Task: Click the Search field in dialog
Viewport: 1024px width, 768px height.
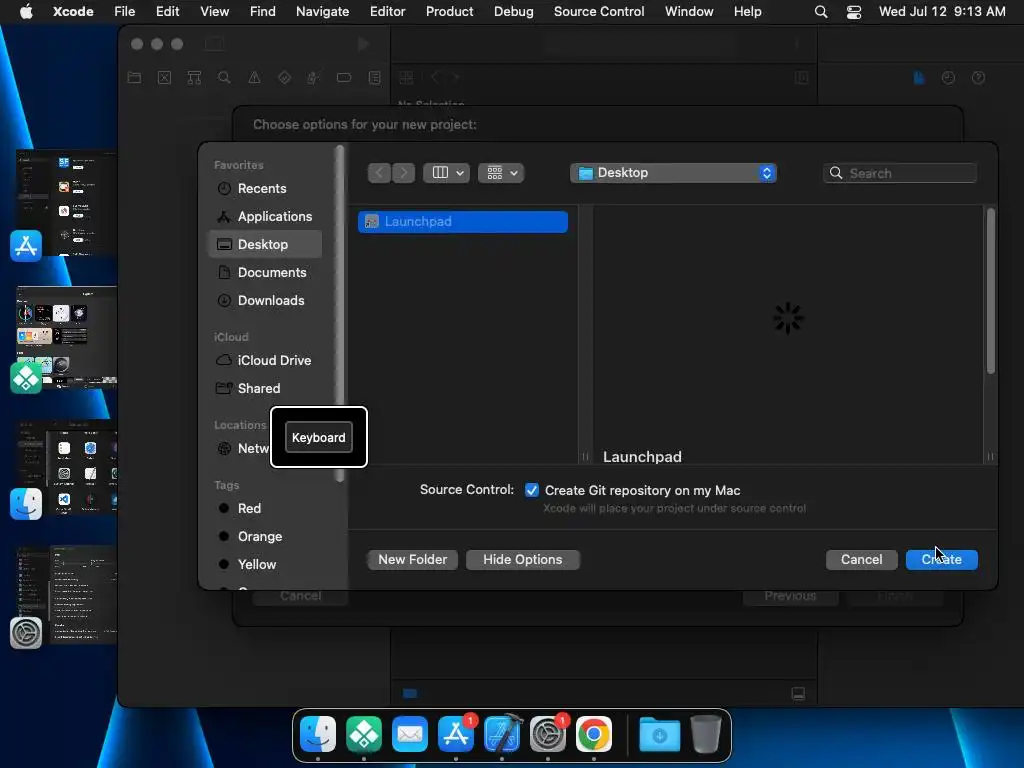Action: click(901, 173)
